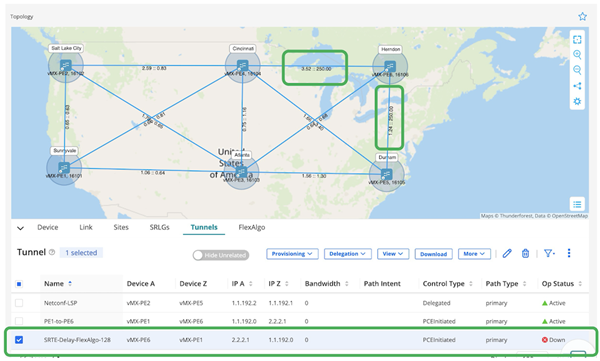Open the Delegation dropdown
Image resolution: width=600 pixels, height=361 pixels.
click(347, 254)
